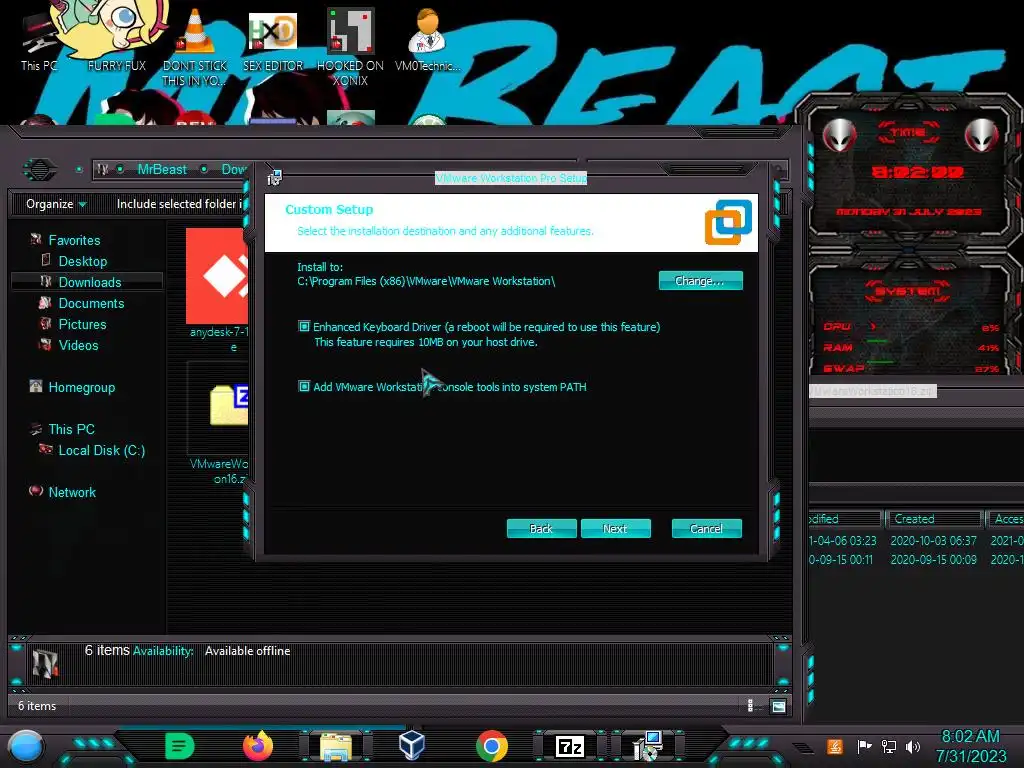Select Homegroup in the navigation pane

coord(82,387)
